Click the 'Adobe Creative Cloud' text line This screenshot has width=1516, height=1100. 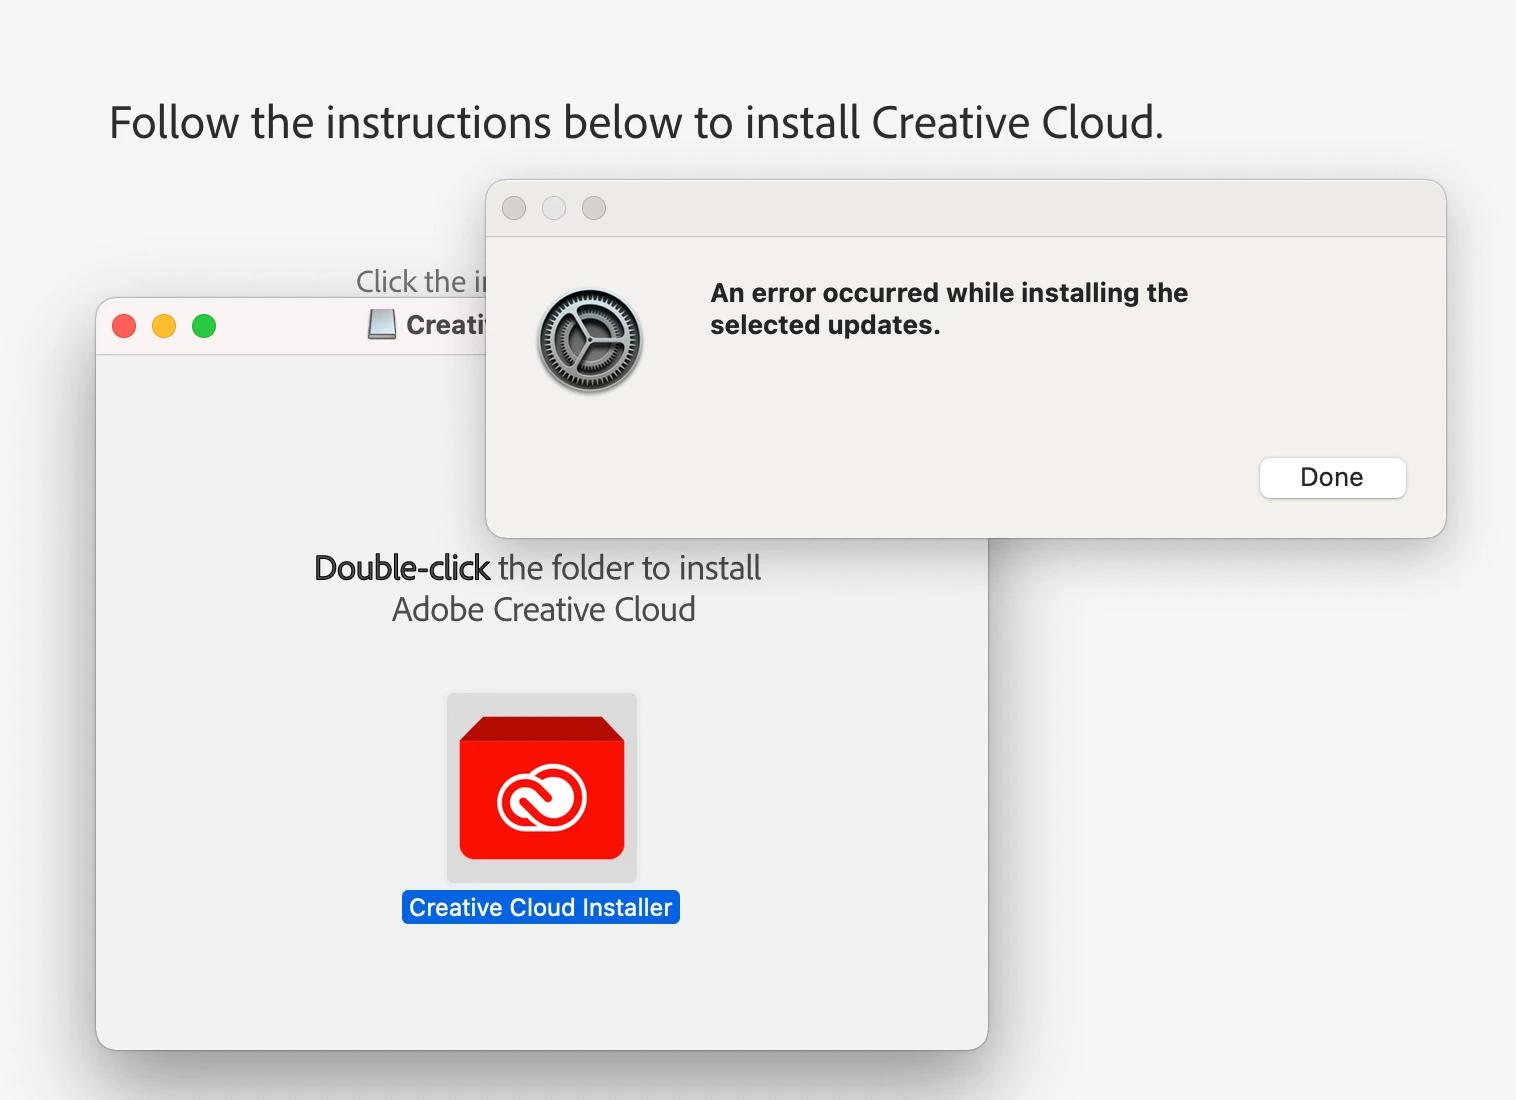point(544,610)
